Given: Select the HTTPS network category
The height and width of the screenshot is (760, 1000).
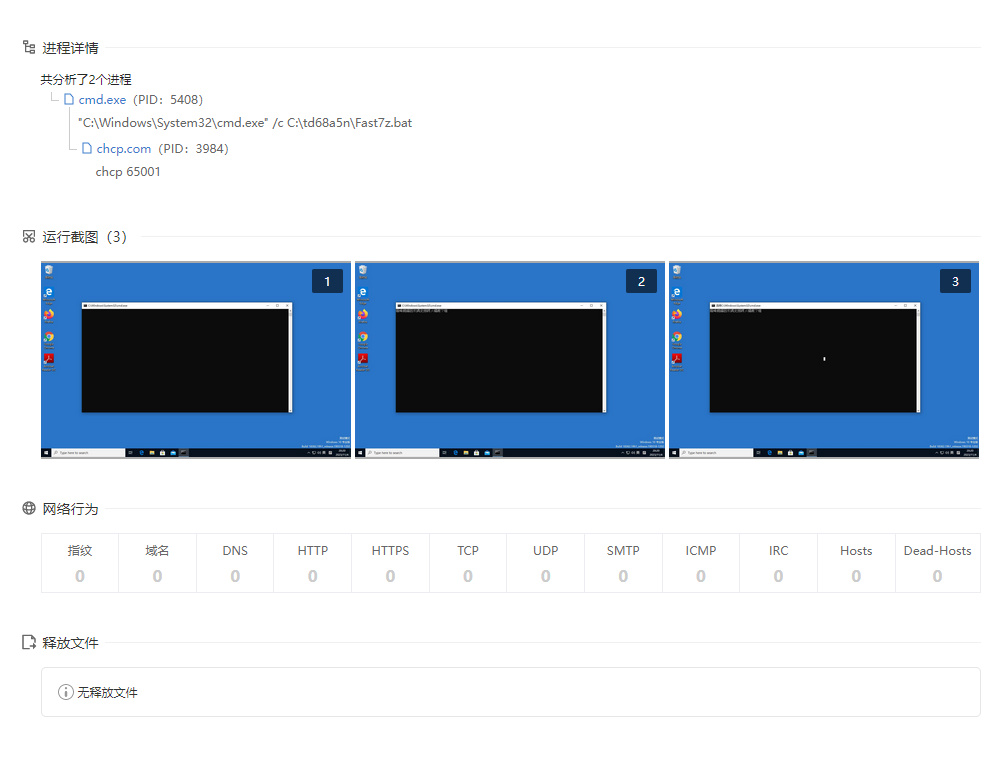Looking at the screenshot, I should click(390, 563).
